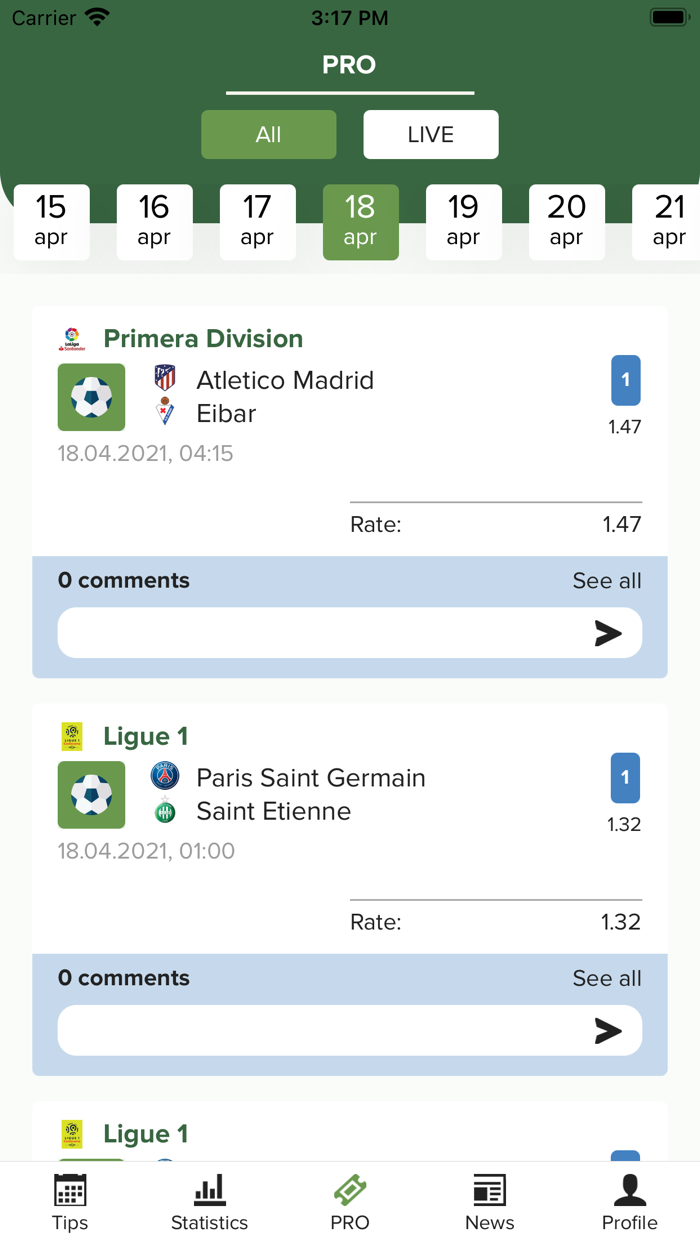Select the Saint Etienne club crest

(165, 810)
